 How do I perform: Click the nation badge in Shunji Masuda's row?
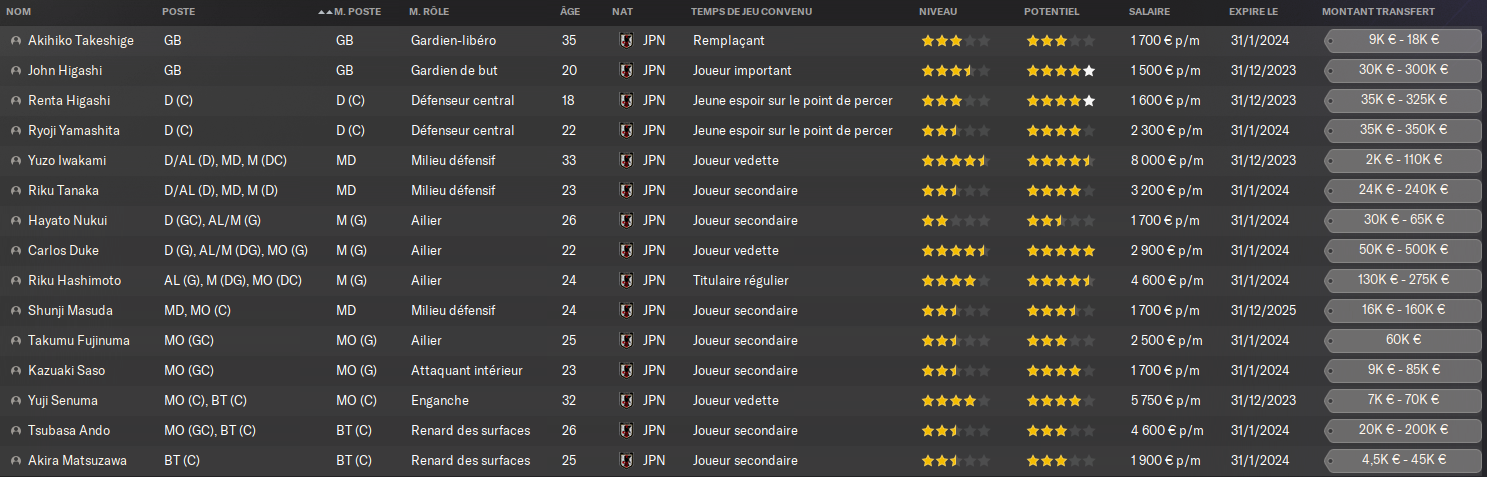pyautogui.click(x=627, y=311)
